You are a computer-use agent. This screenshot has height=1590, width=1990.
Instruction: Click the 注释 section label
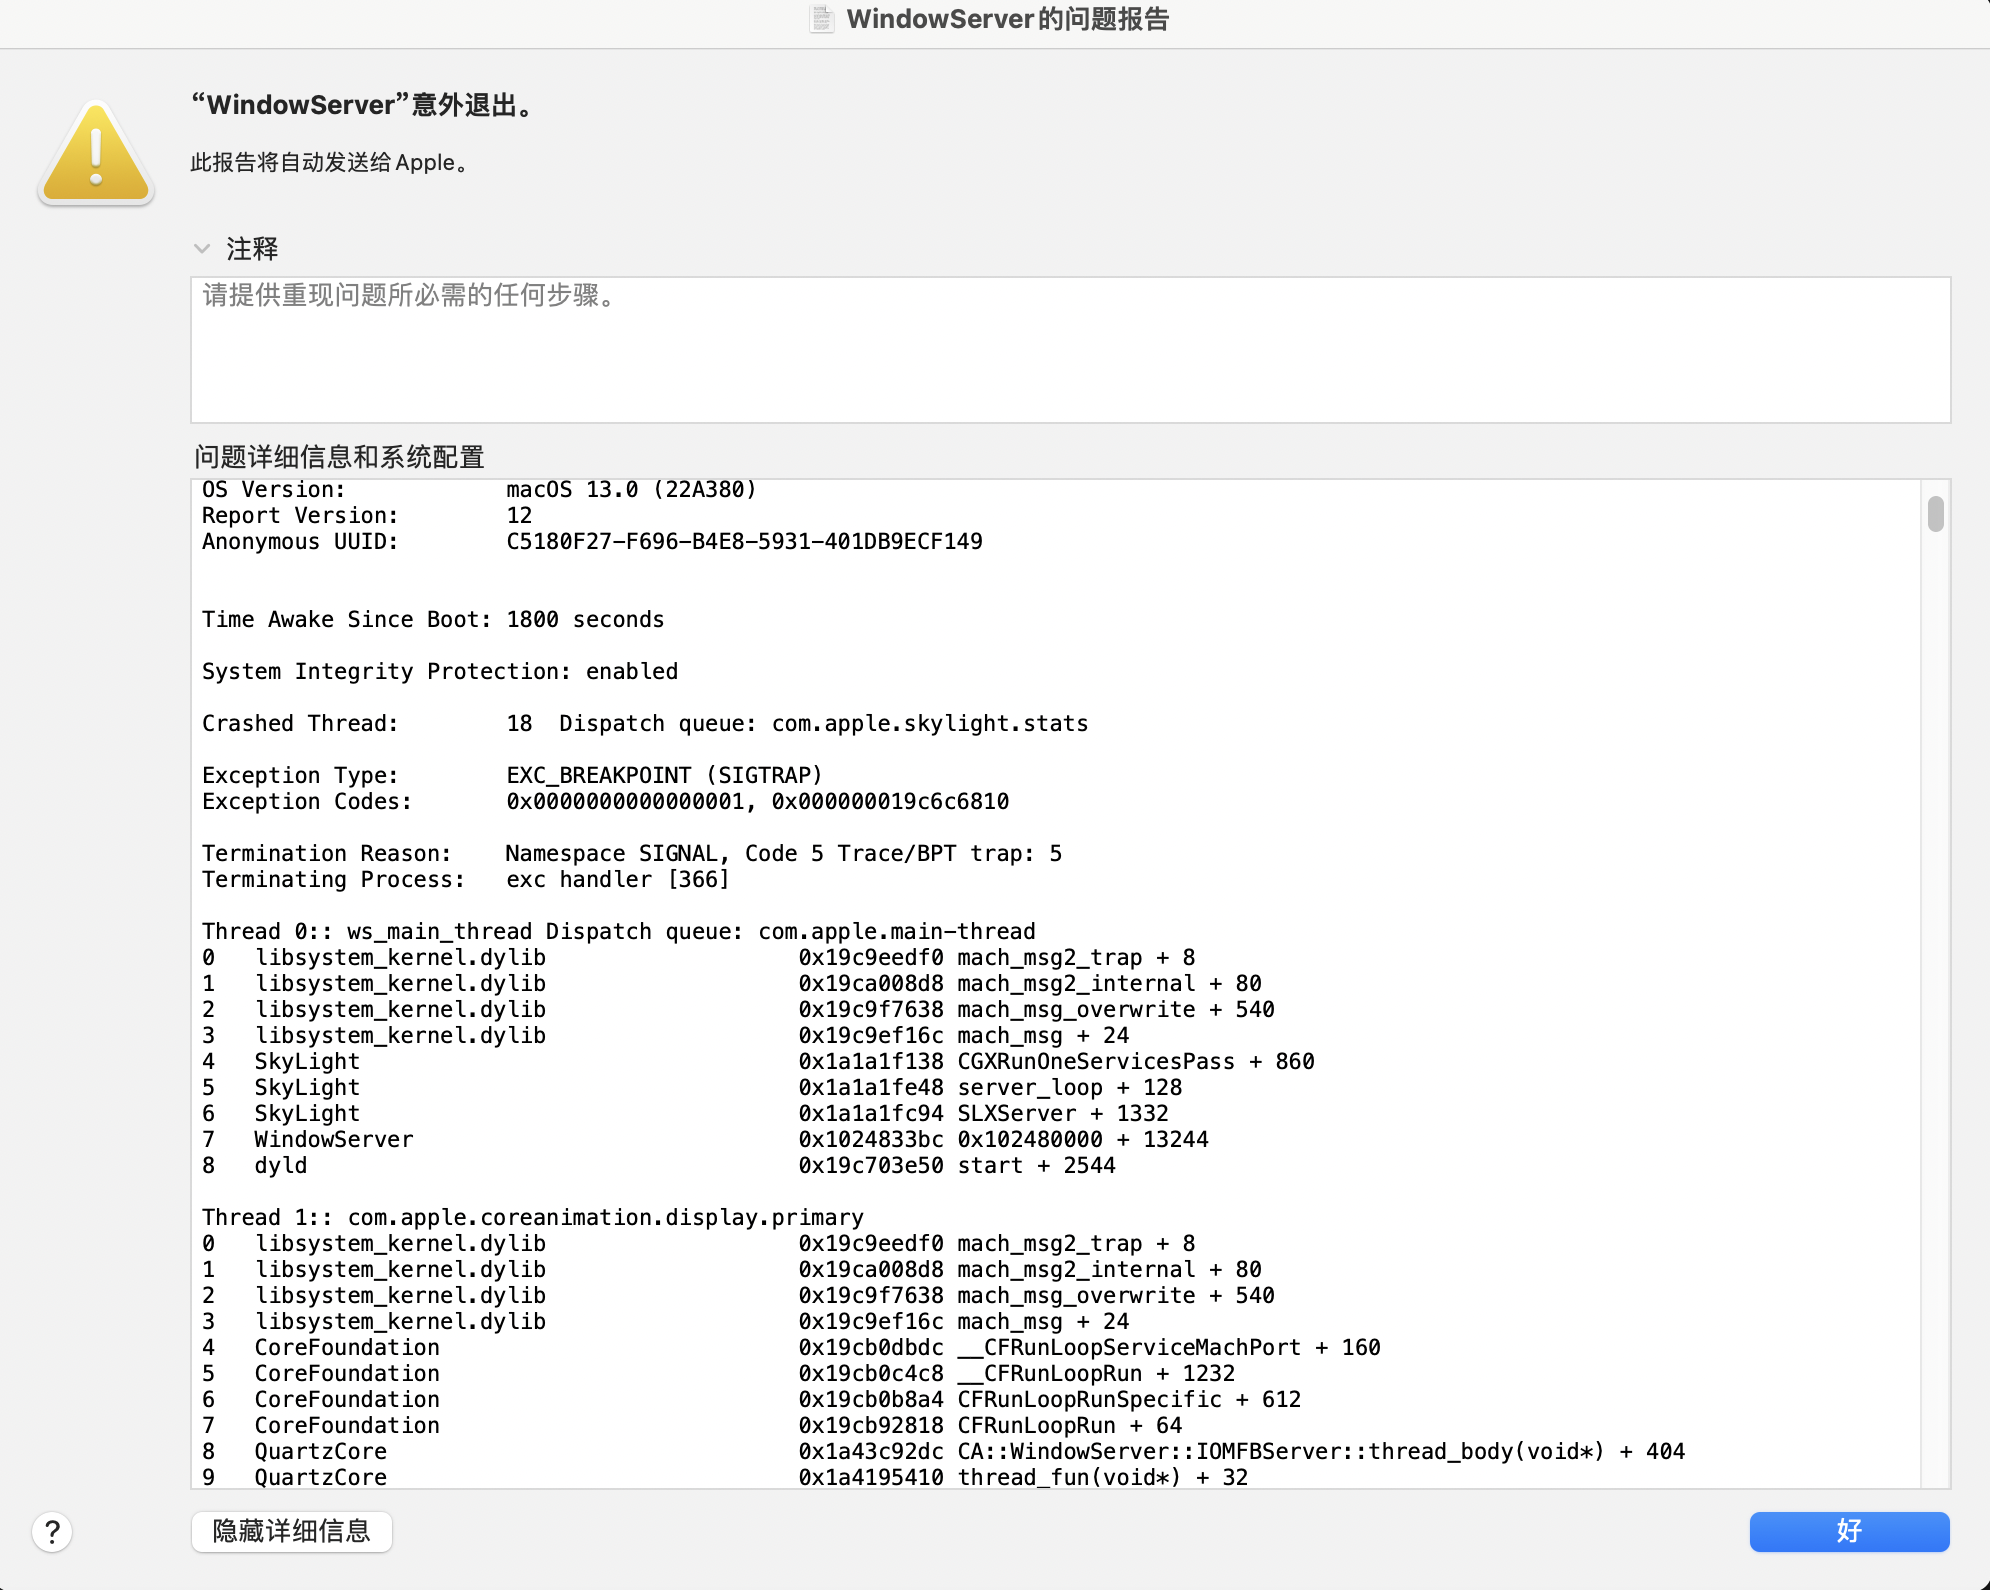click(252, 248)
